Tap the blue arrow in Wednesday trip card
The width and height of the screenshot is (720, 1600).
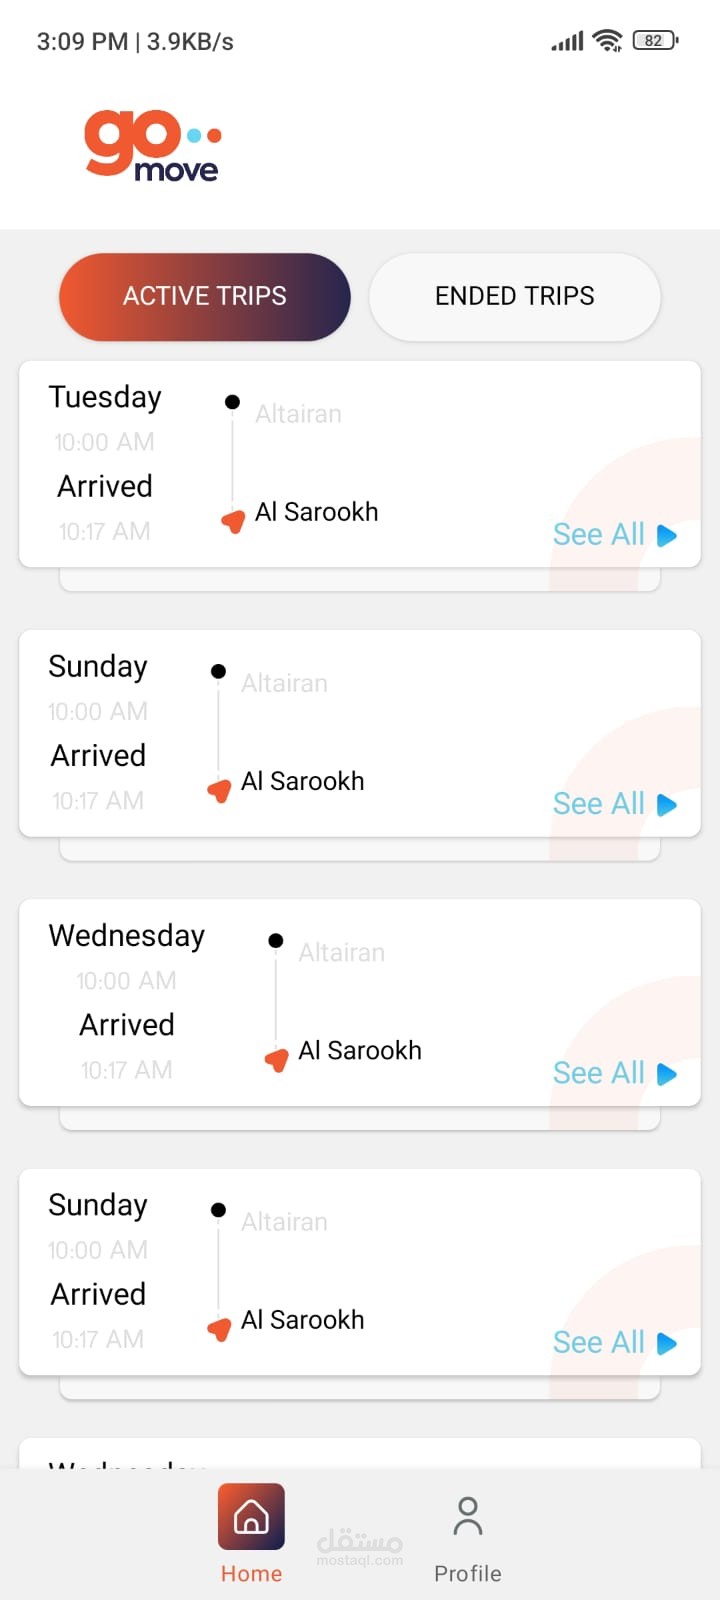point(667,1074)
